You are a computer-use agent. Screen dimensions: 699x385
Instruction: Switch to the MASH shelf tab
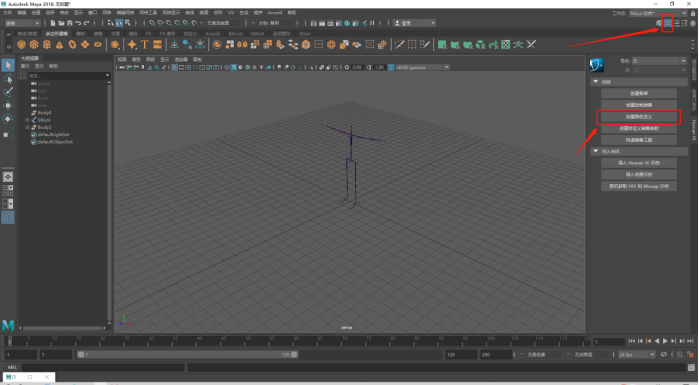(257, 33)
